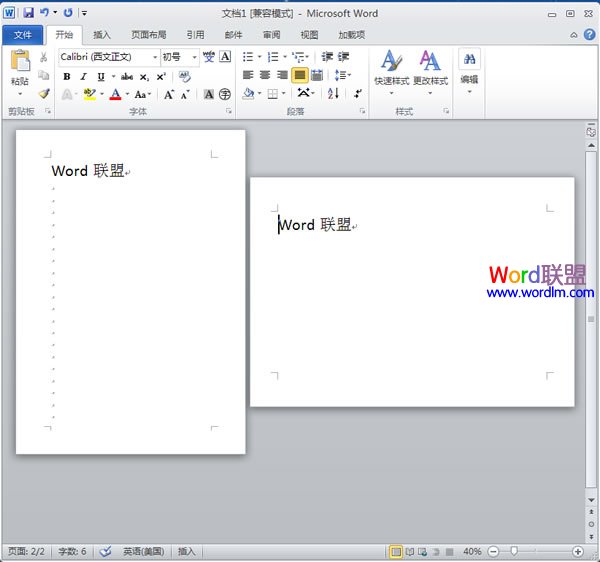Switch to the Mailings tab
The height and width of the screenshot is (562, 600).
(x=233, y=35)
